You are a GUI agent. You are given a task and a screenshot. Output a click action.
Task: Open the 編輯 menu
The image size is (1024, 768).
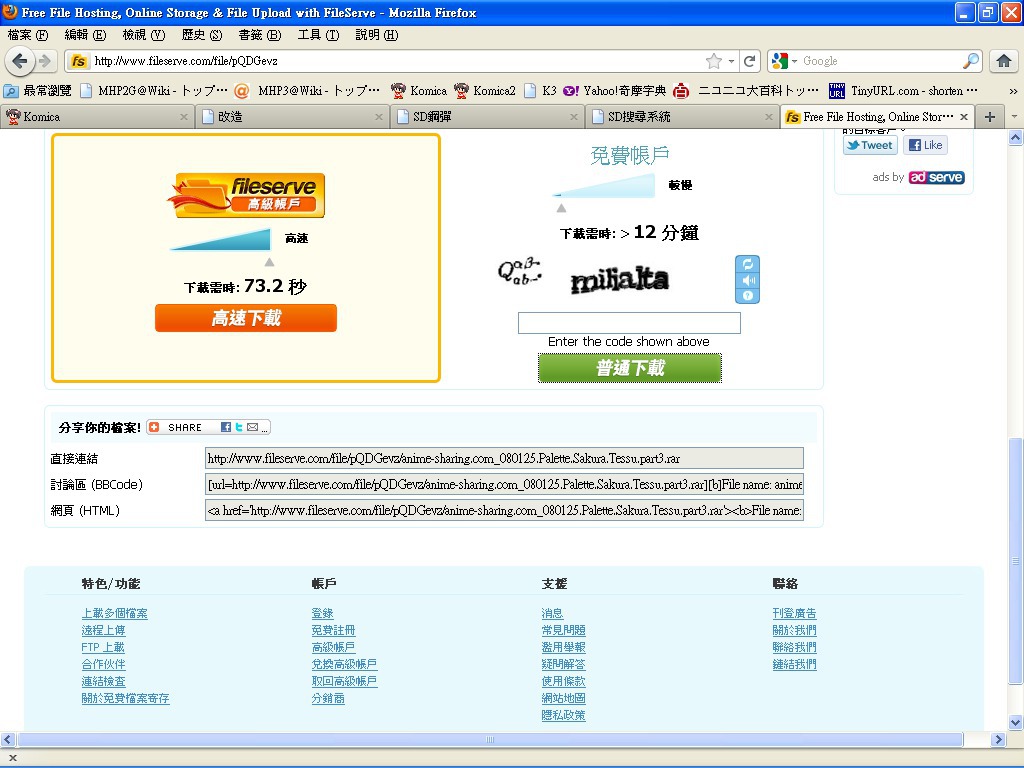(x=85, y=35)
